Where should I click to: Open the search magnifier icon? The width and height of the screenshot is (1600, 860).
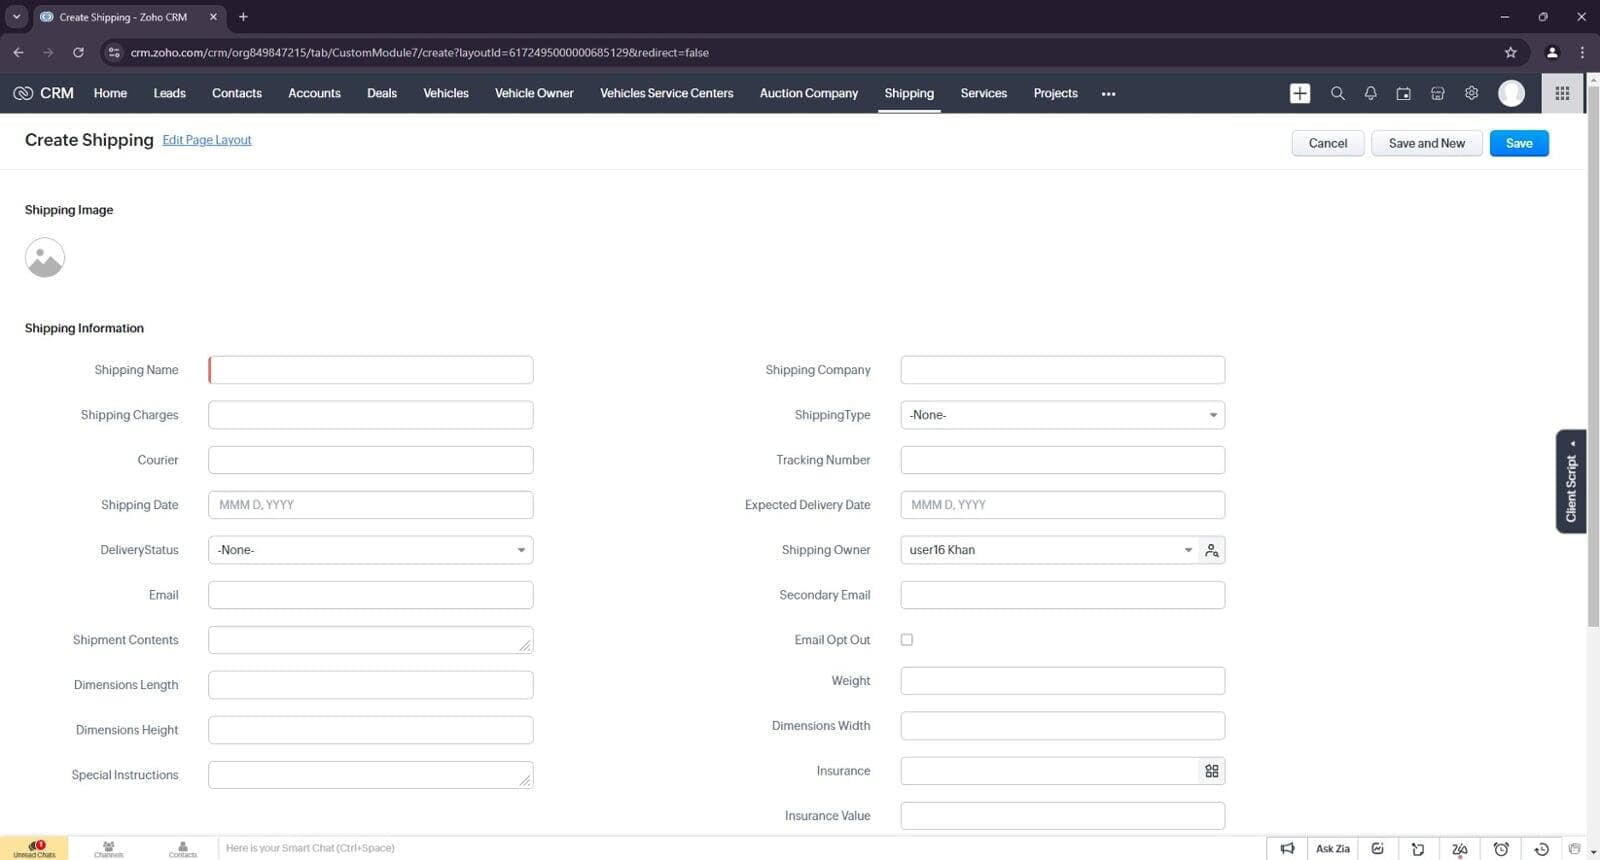1337,93
